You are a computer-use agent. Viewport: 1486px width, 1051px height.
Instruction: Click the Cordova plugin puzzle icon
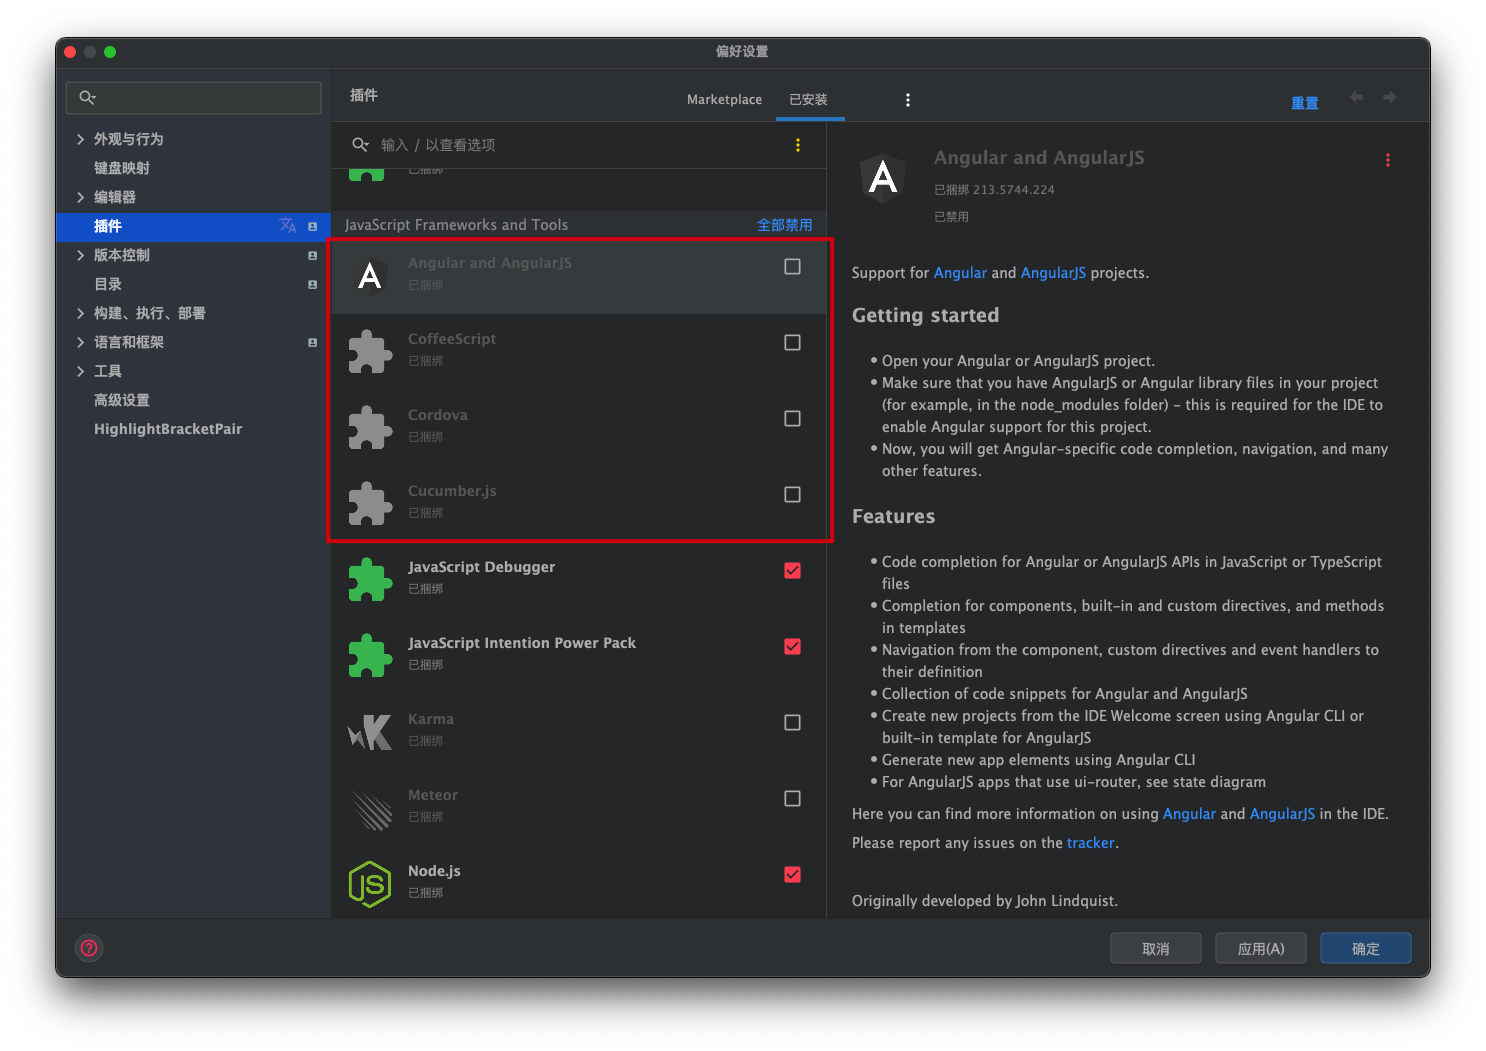[370, 428]
